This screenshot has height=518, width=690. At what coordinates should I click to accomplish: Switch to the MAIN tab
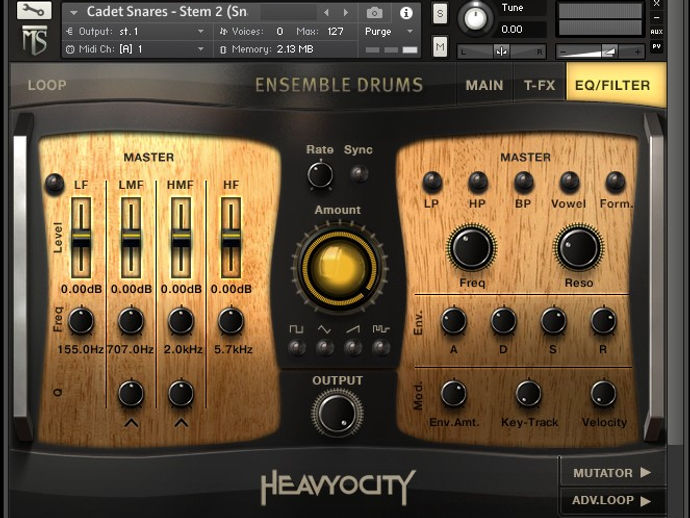484,85
